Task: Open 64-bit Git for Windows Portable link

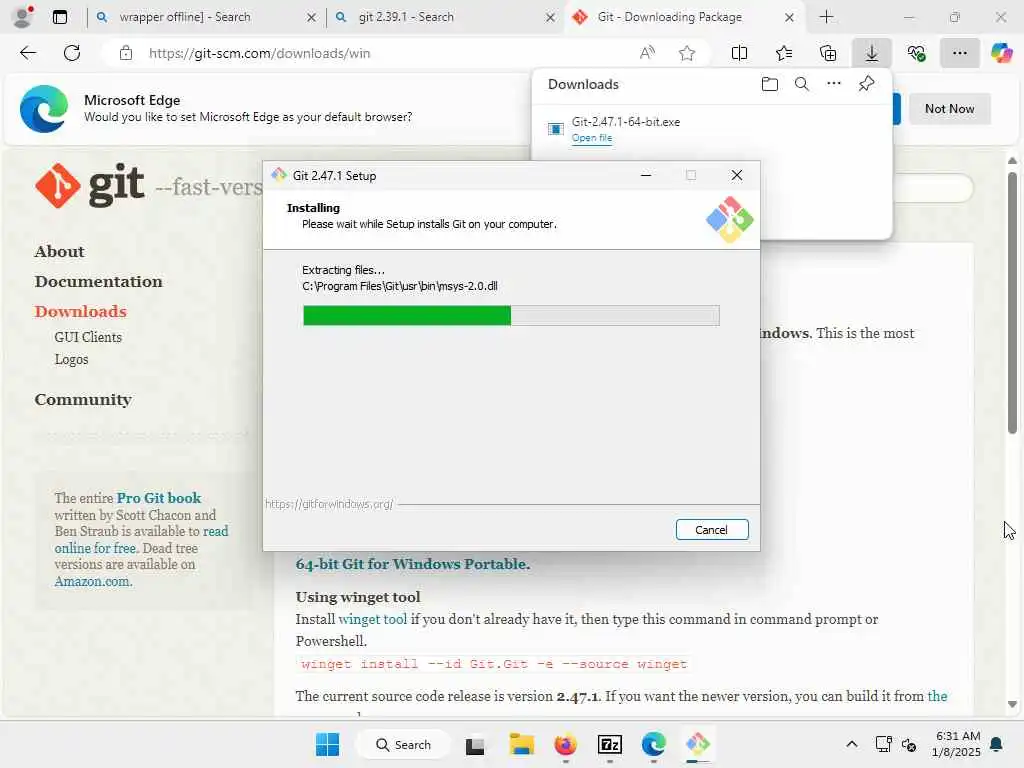Action: 413,564
